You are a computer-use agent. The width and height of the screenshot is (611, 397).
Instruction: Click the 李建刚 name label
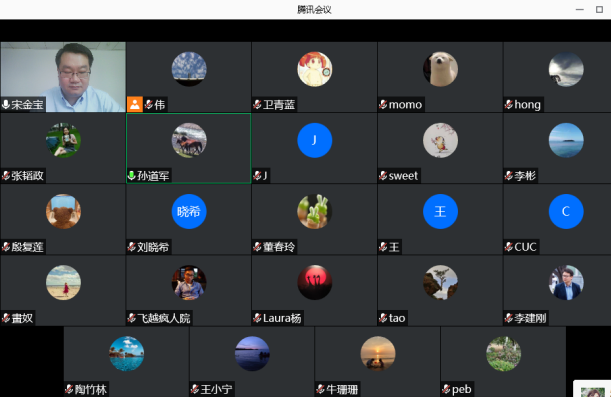click(x=530, y=318)
